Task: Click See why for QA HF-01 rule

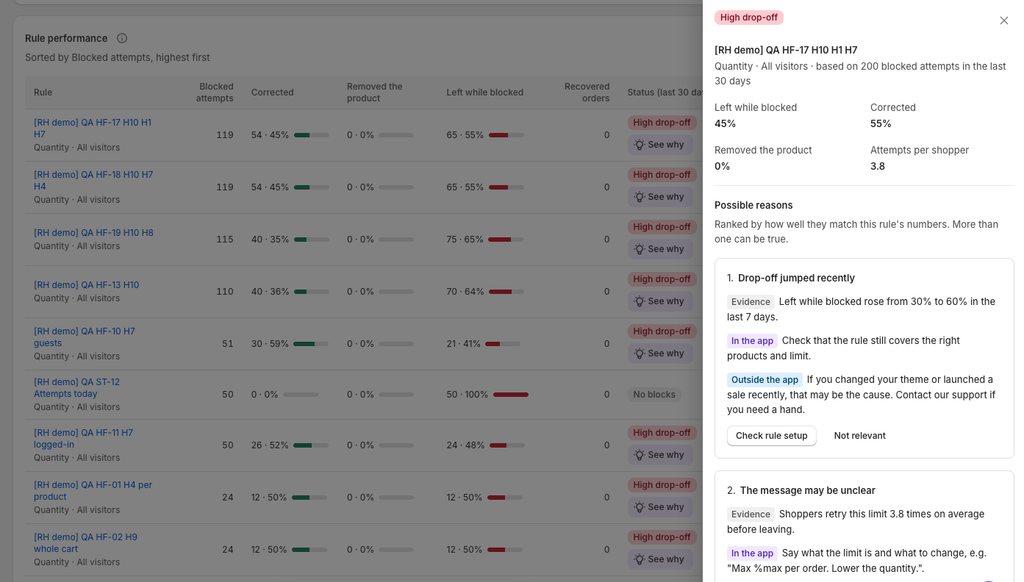Action: (659, 507)
